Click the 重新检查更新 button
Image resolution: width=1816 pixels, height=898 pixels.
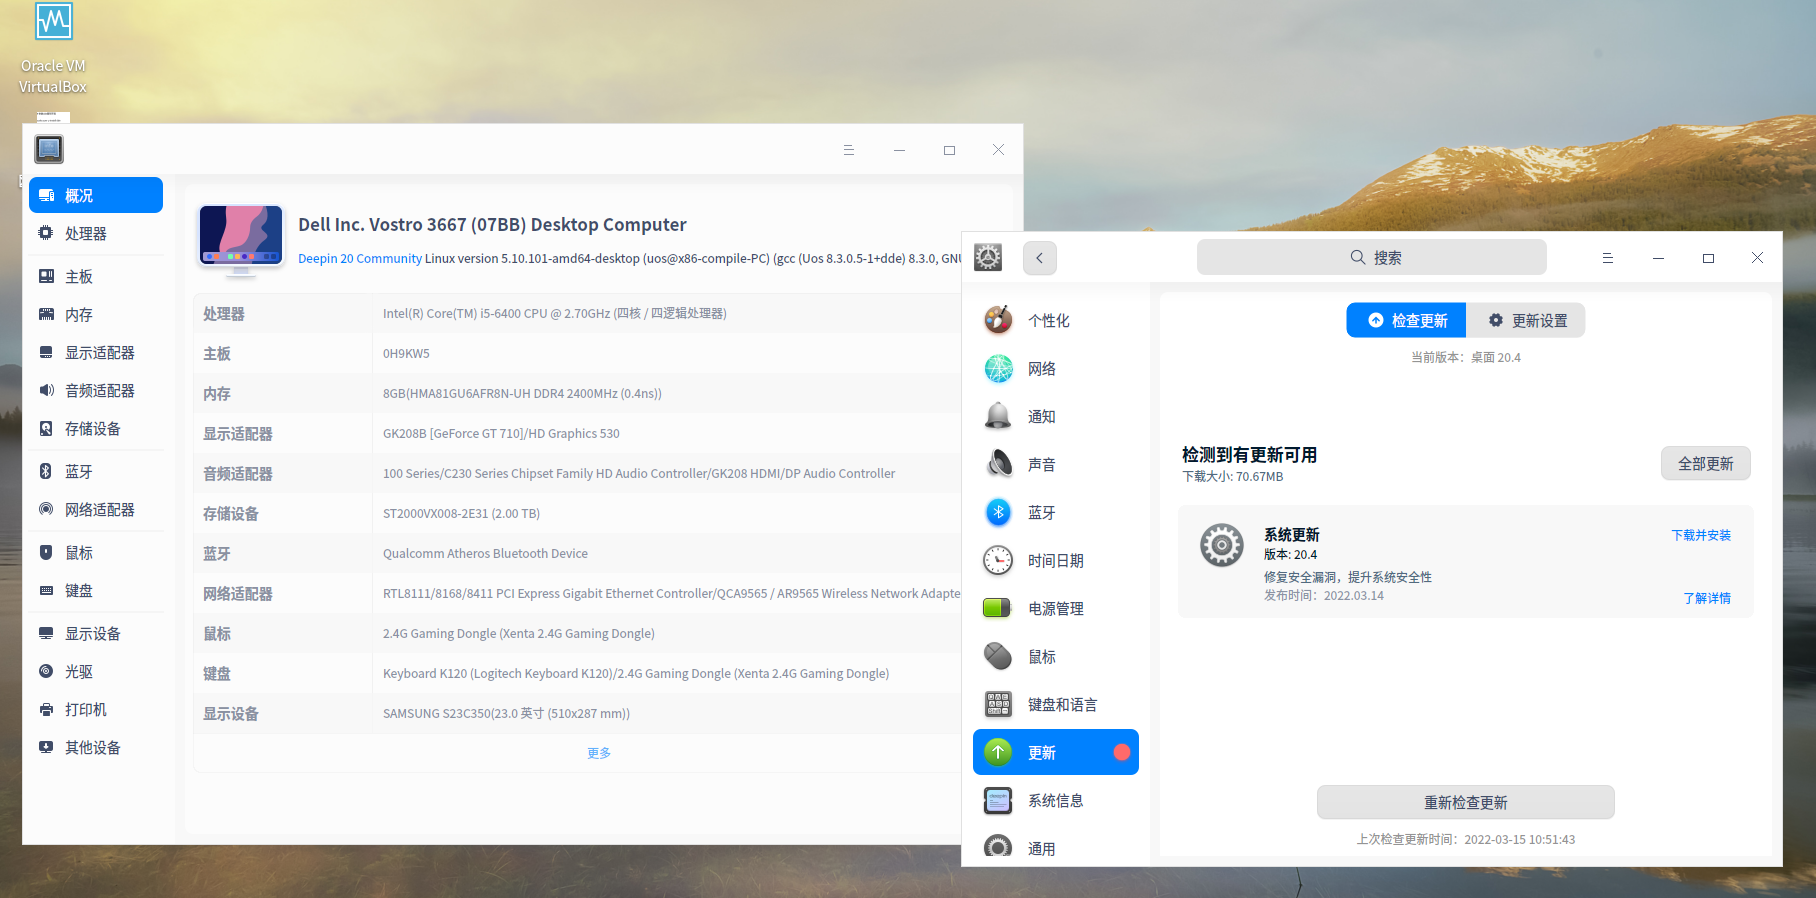[x=1466, y=802]
